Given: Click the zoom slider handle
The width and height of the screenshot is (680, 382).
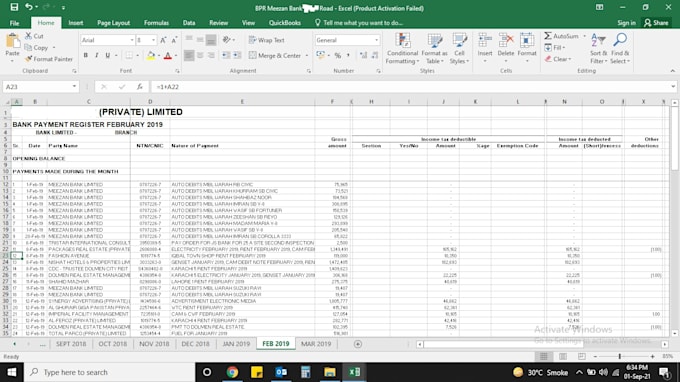Looking at the screenshot, I should (620, 356).
